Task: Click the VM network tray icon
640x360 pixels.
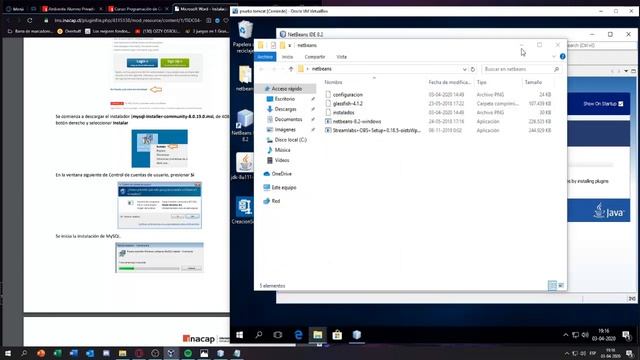Action: pyautogui.click(x=576, y=335)
